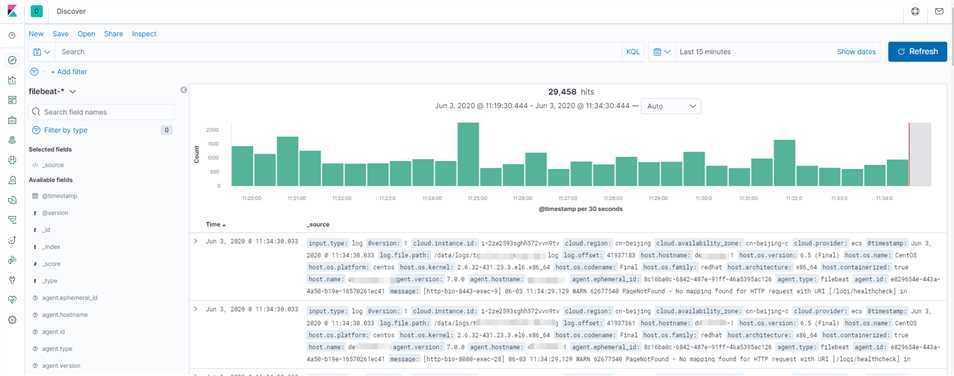
Task: Open Visualize from the side navigation
Action: (12, 80)
